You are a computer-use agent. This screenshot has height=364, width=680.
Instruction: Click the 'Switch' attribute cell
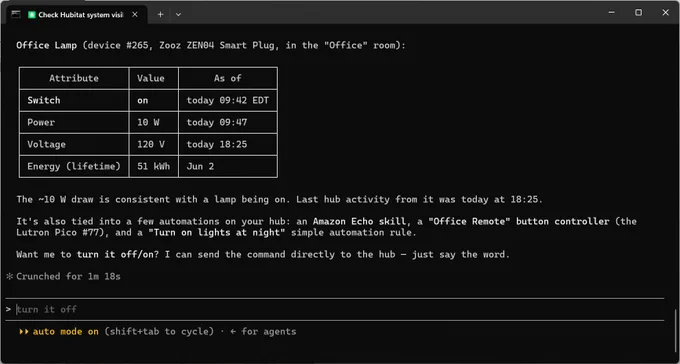point(74,100)
